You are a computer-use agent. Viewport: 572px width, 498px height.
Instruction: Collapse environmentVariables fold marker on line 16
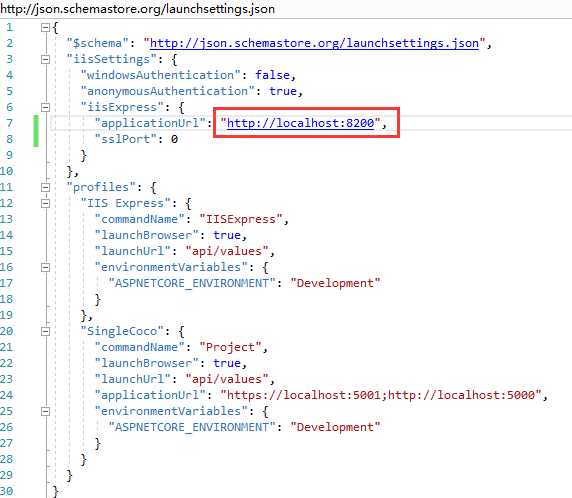coord(45,267)
